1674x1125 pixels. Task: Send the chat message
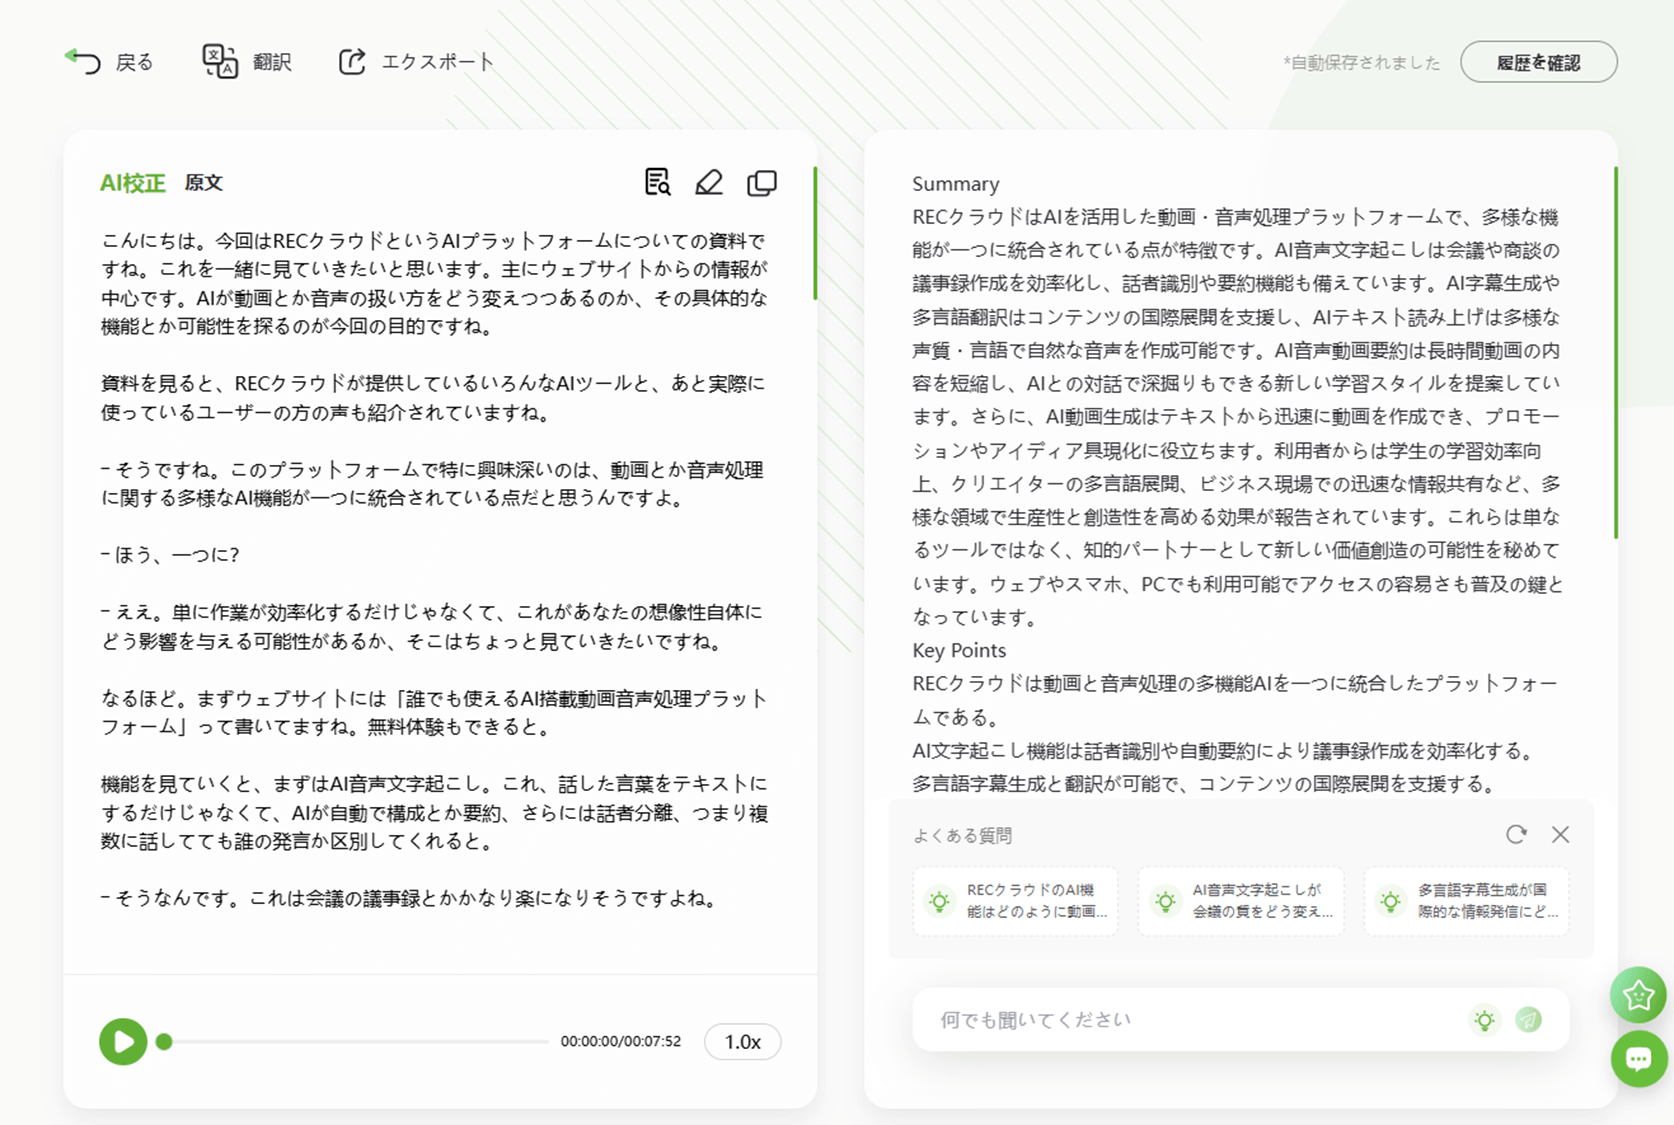[1529, 1020]
